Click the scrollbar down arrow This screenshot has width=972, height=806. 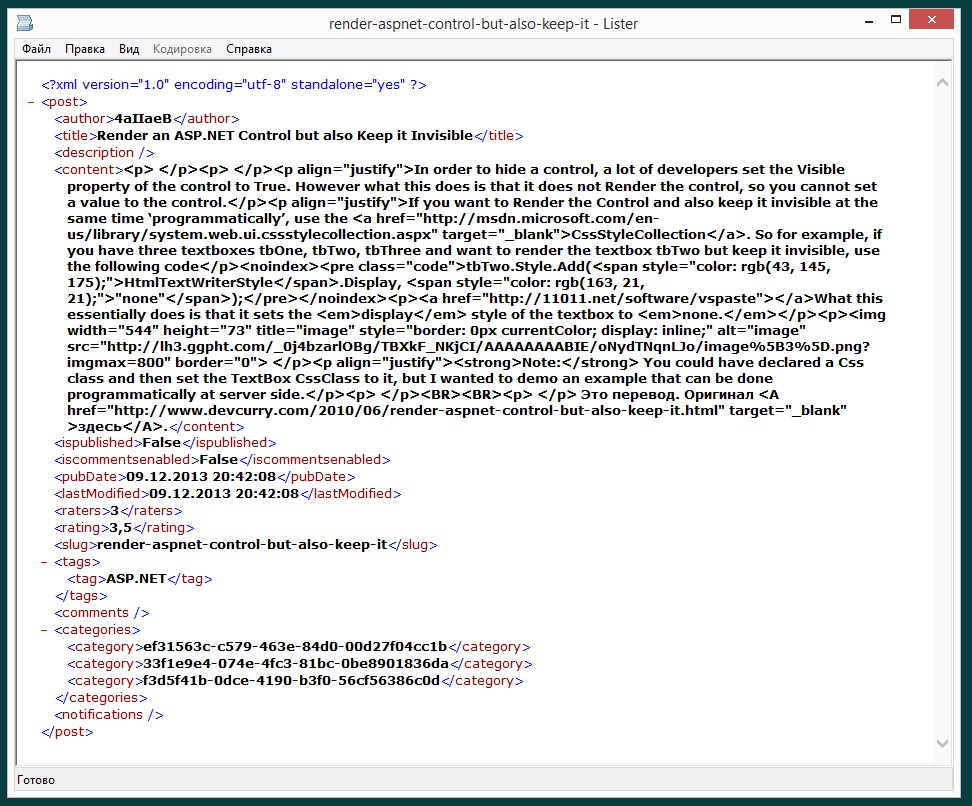click(x=942, y=743)
